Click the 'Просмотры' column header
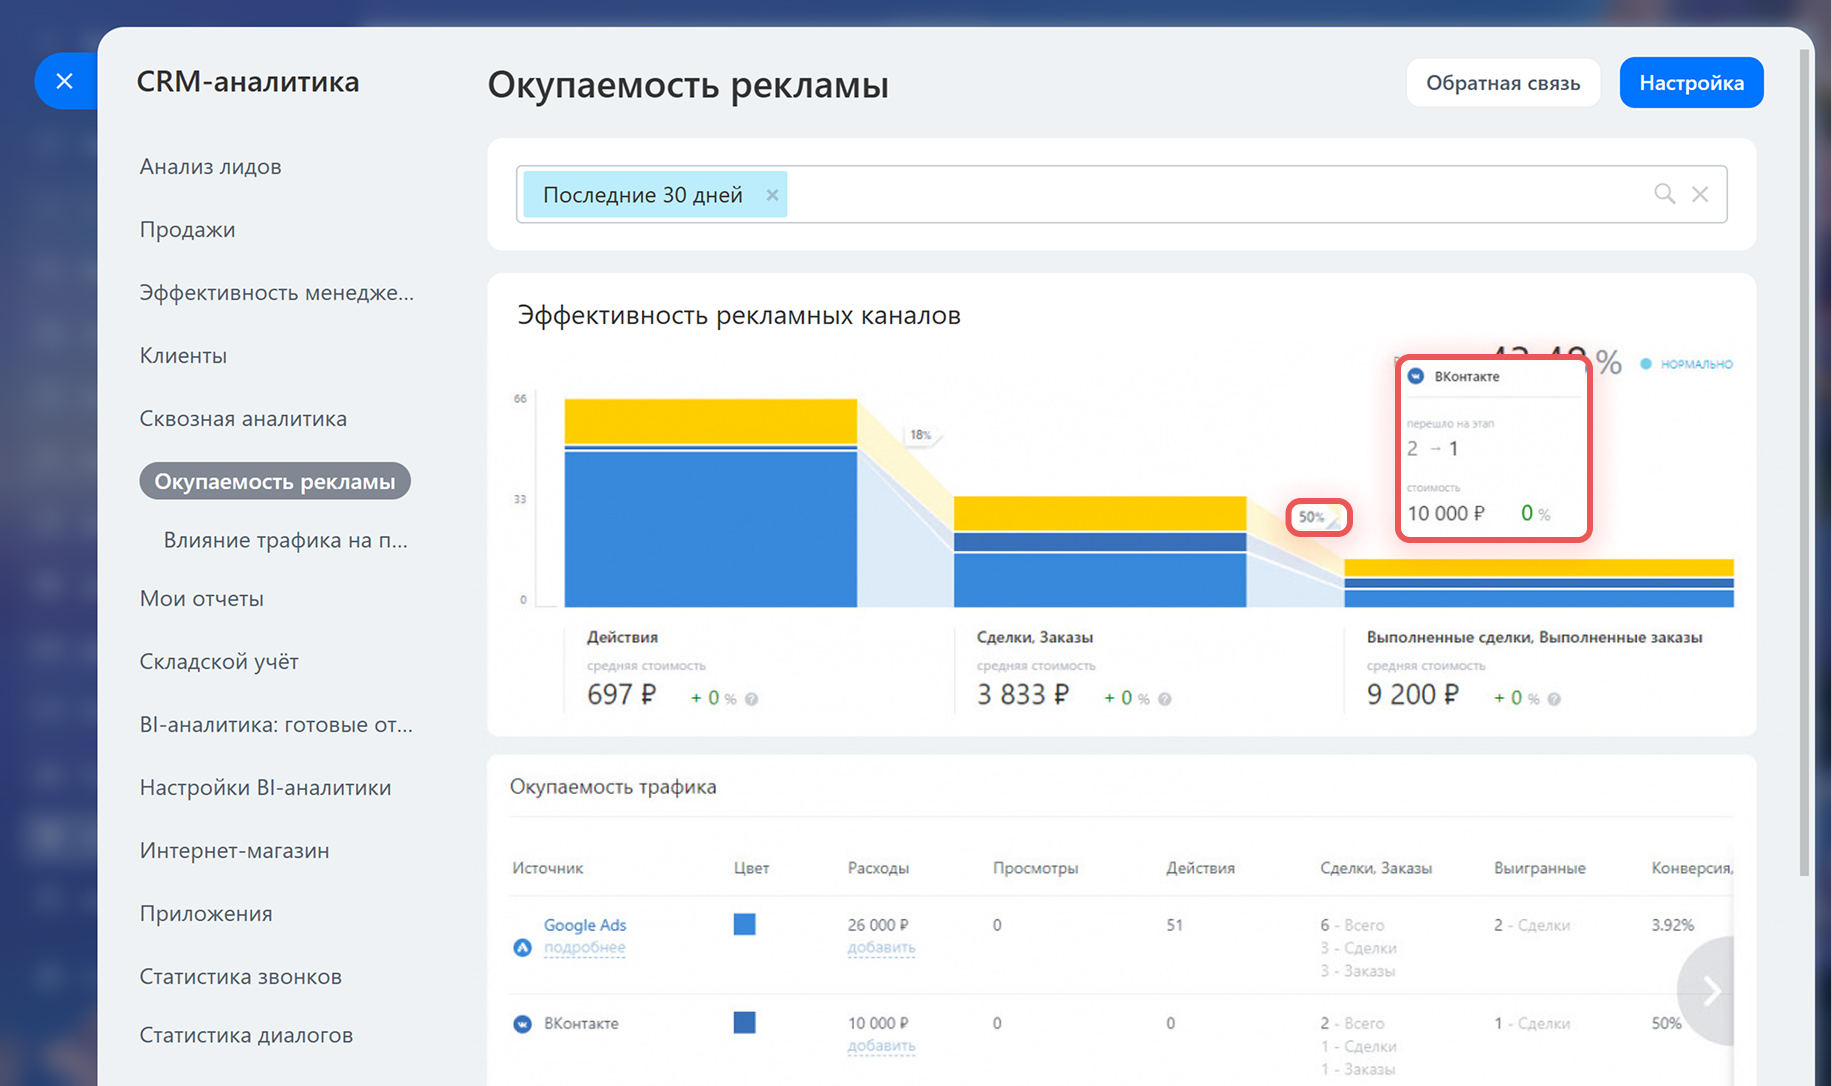The height and width of the screenshot is (1086, 1832). [x=1035, y=868]
